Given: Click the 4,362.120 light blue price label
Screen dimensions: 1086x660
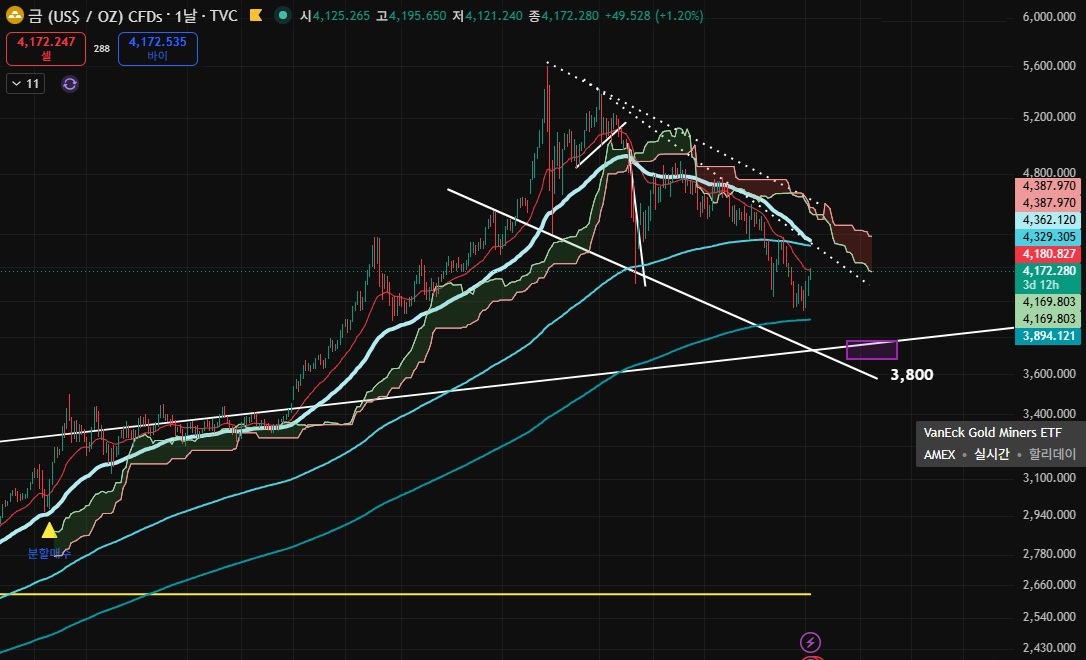Looking at the screenshot, I should 1047,220.
